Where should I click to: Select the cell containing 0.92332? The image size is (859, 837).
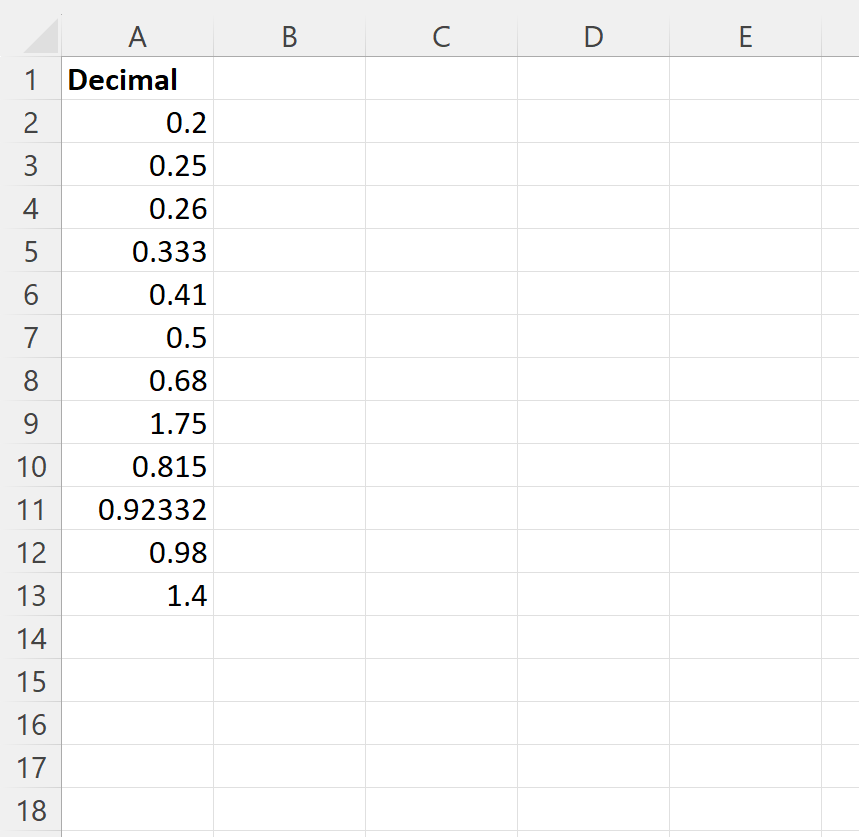click(x=137, y=509)
